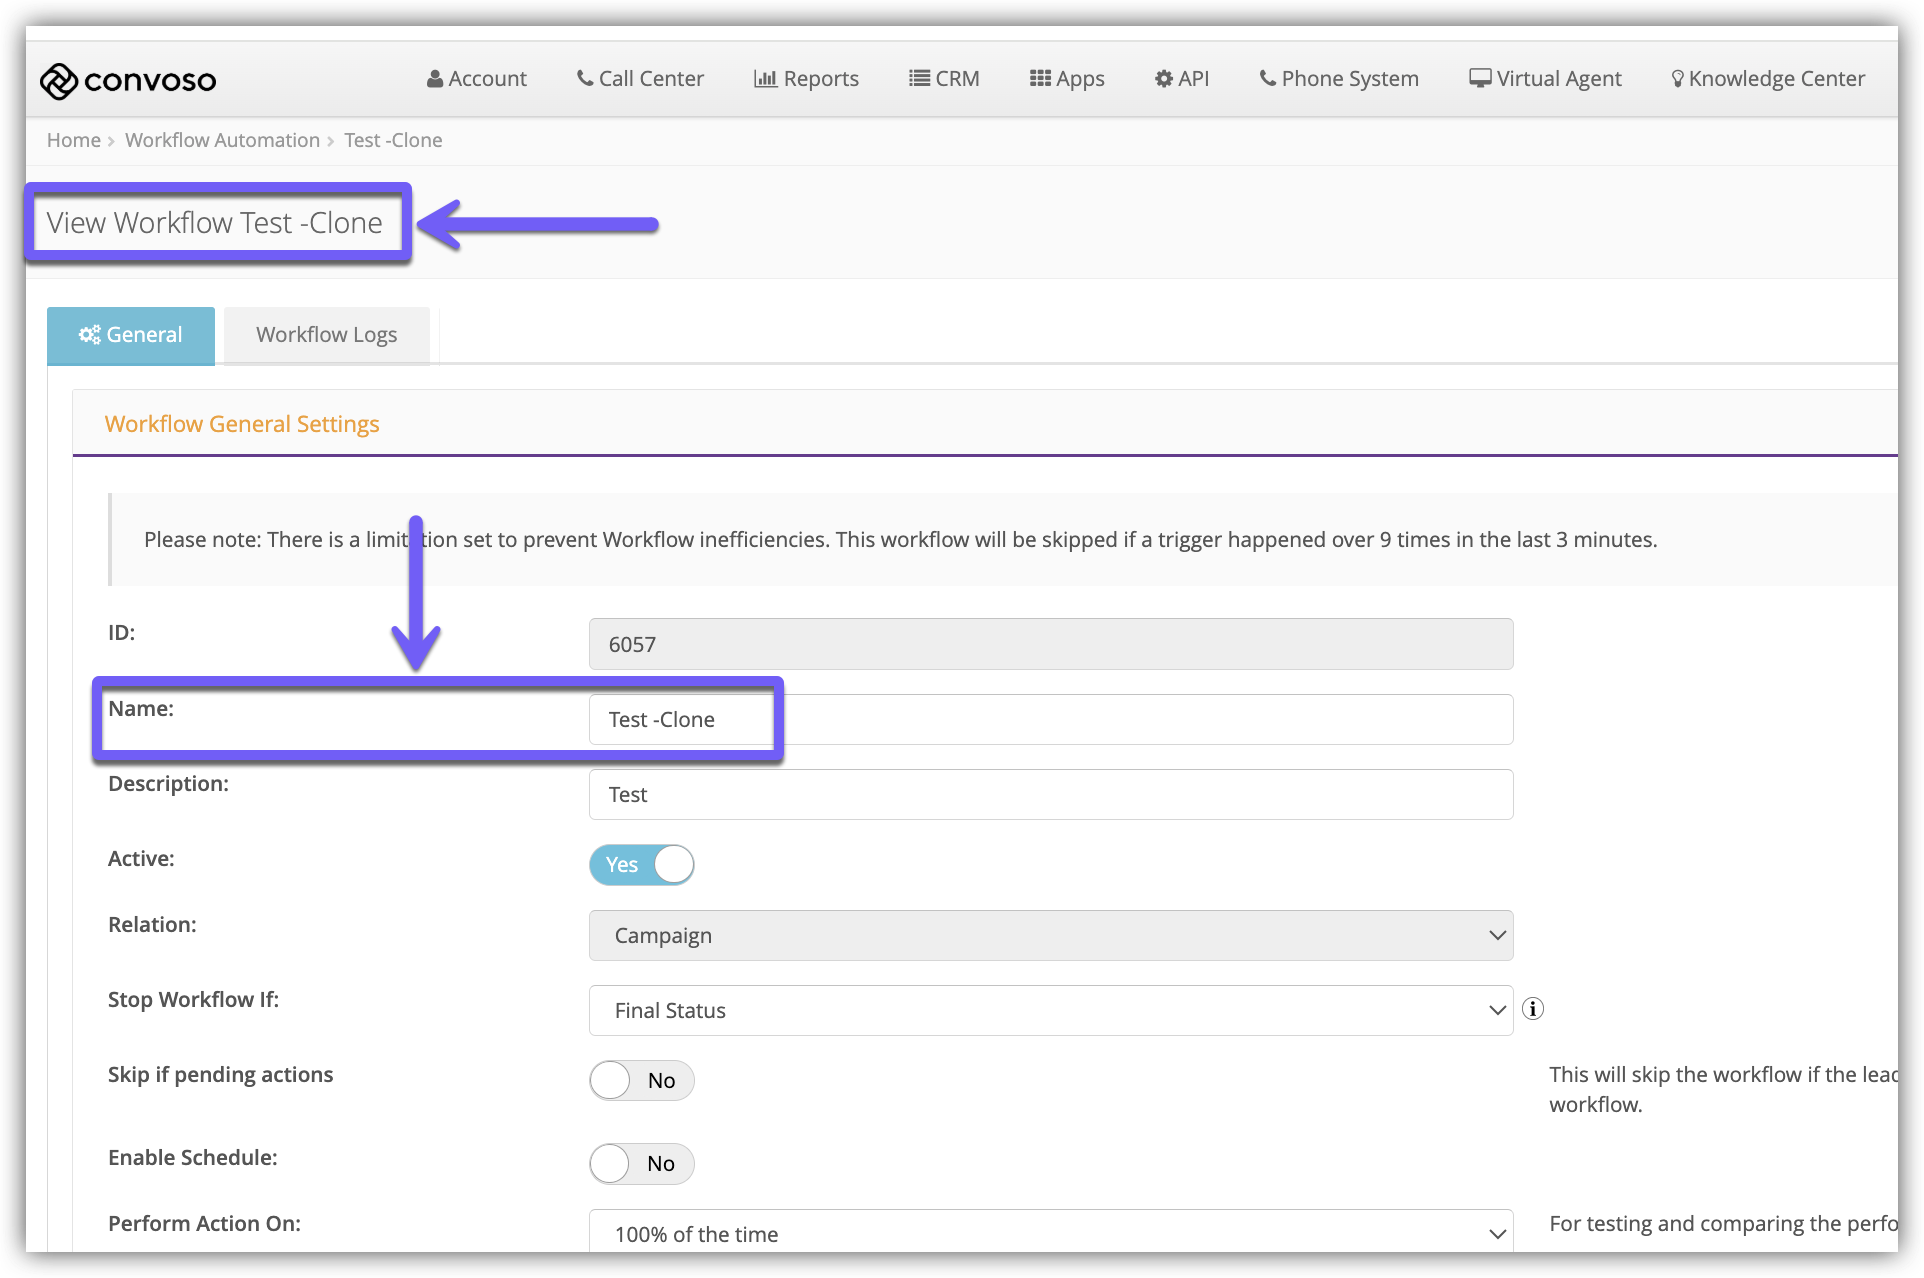Enable Skip if pending actions toggle
Viewport: 1924px width, 1278px height.
click(x=642, y=1081)
